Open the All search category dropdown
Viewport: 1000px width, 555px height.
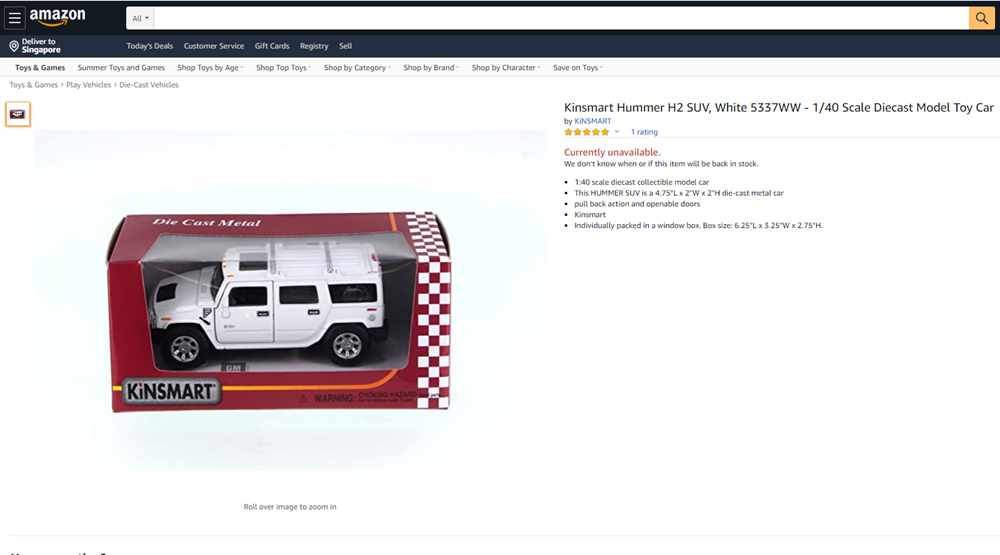pos(141,18)
